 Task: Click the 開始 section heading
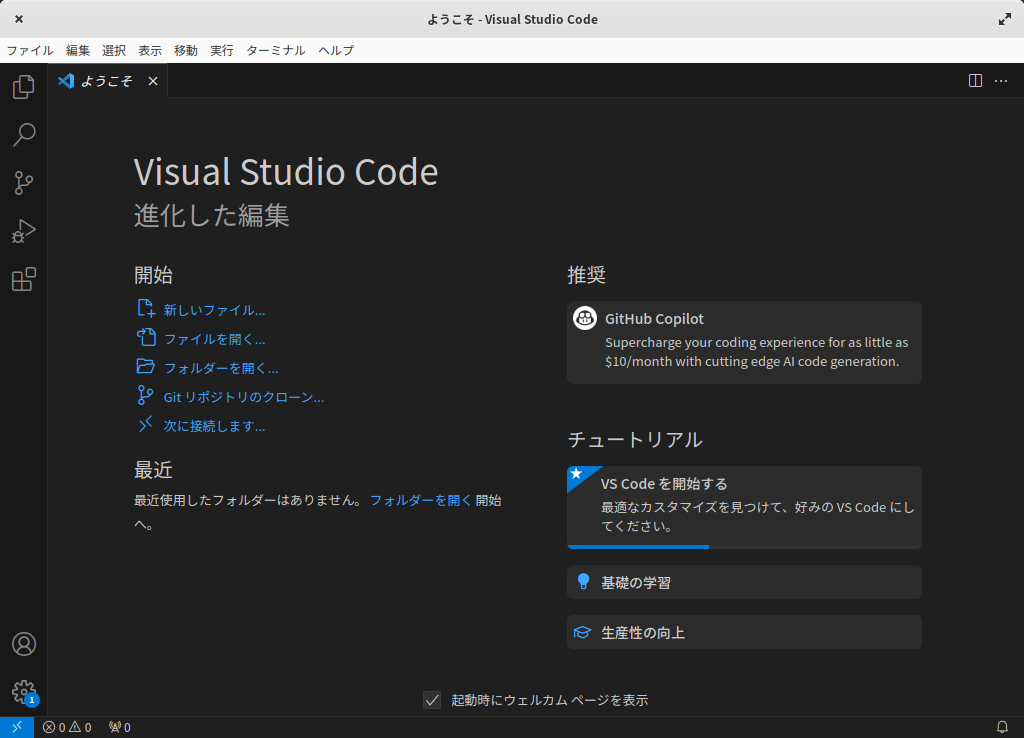[153, 275]
